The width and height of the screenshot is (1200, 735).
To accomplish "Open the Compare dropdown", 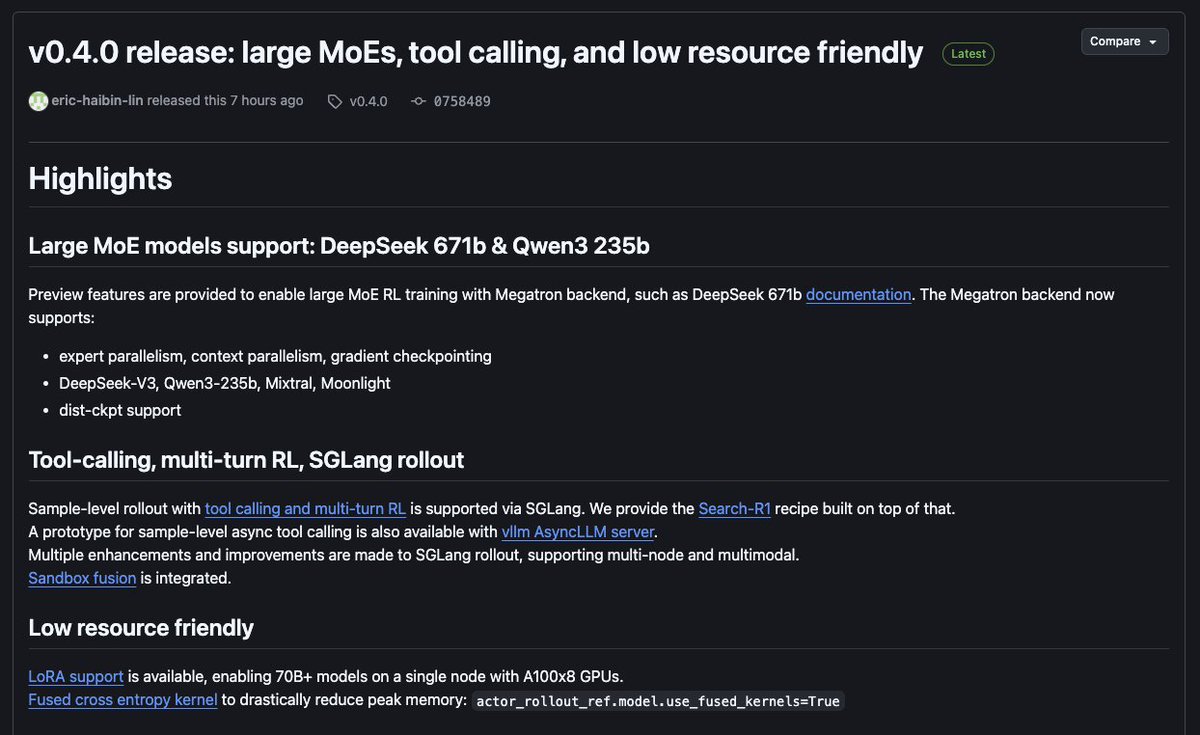I will (x=1124, y=42).
